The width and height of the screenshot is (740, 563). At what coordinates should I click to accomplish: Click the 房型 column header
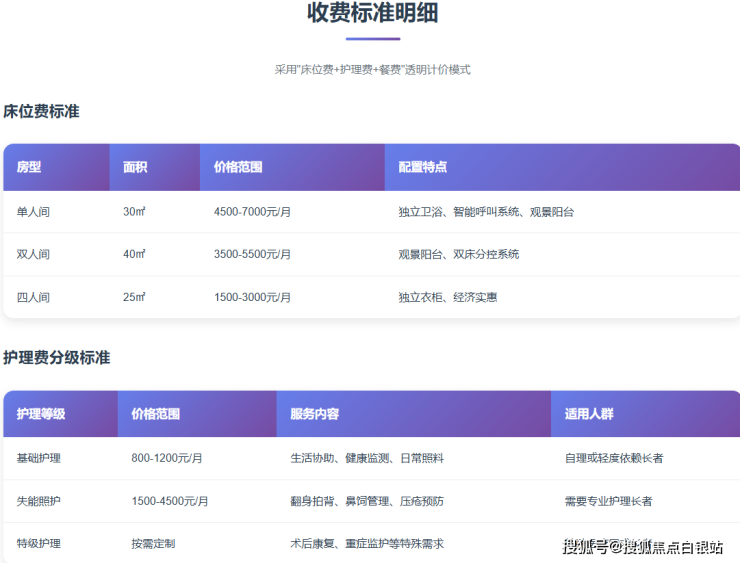(x=29, y=167)
